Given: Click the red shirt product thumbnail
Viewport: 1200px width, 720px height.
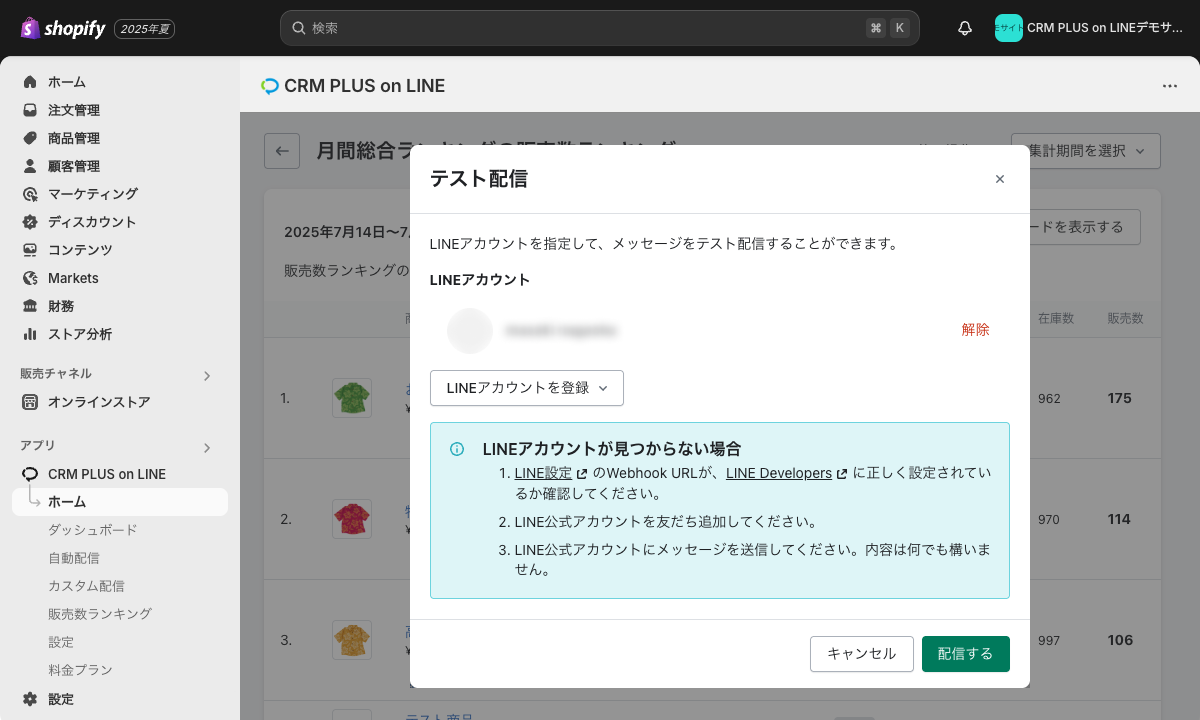Looking at the screenshot, I should tap(352, 519).
